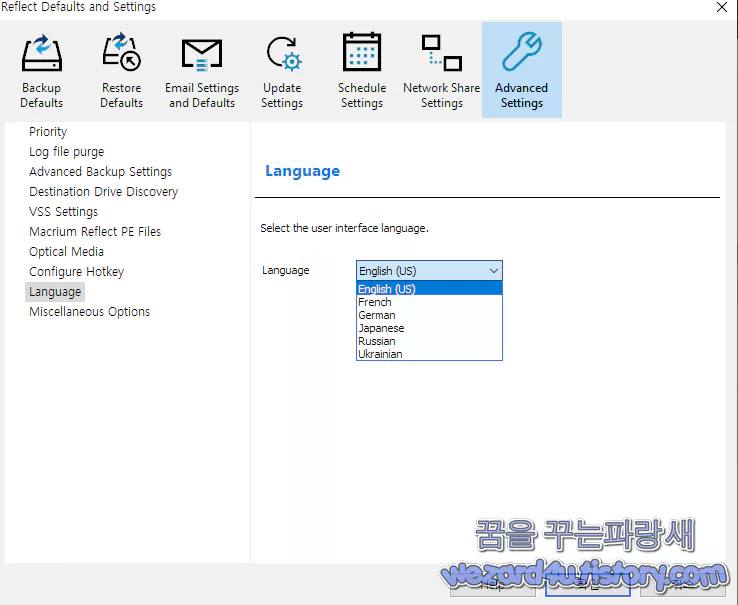Choose Japanese from the language list

coord(429,328)
